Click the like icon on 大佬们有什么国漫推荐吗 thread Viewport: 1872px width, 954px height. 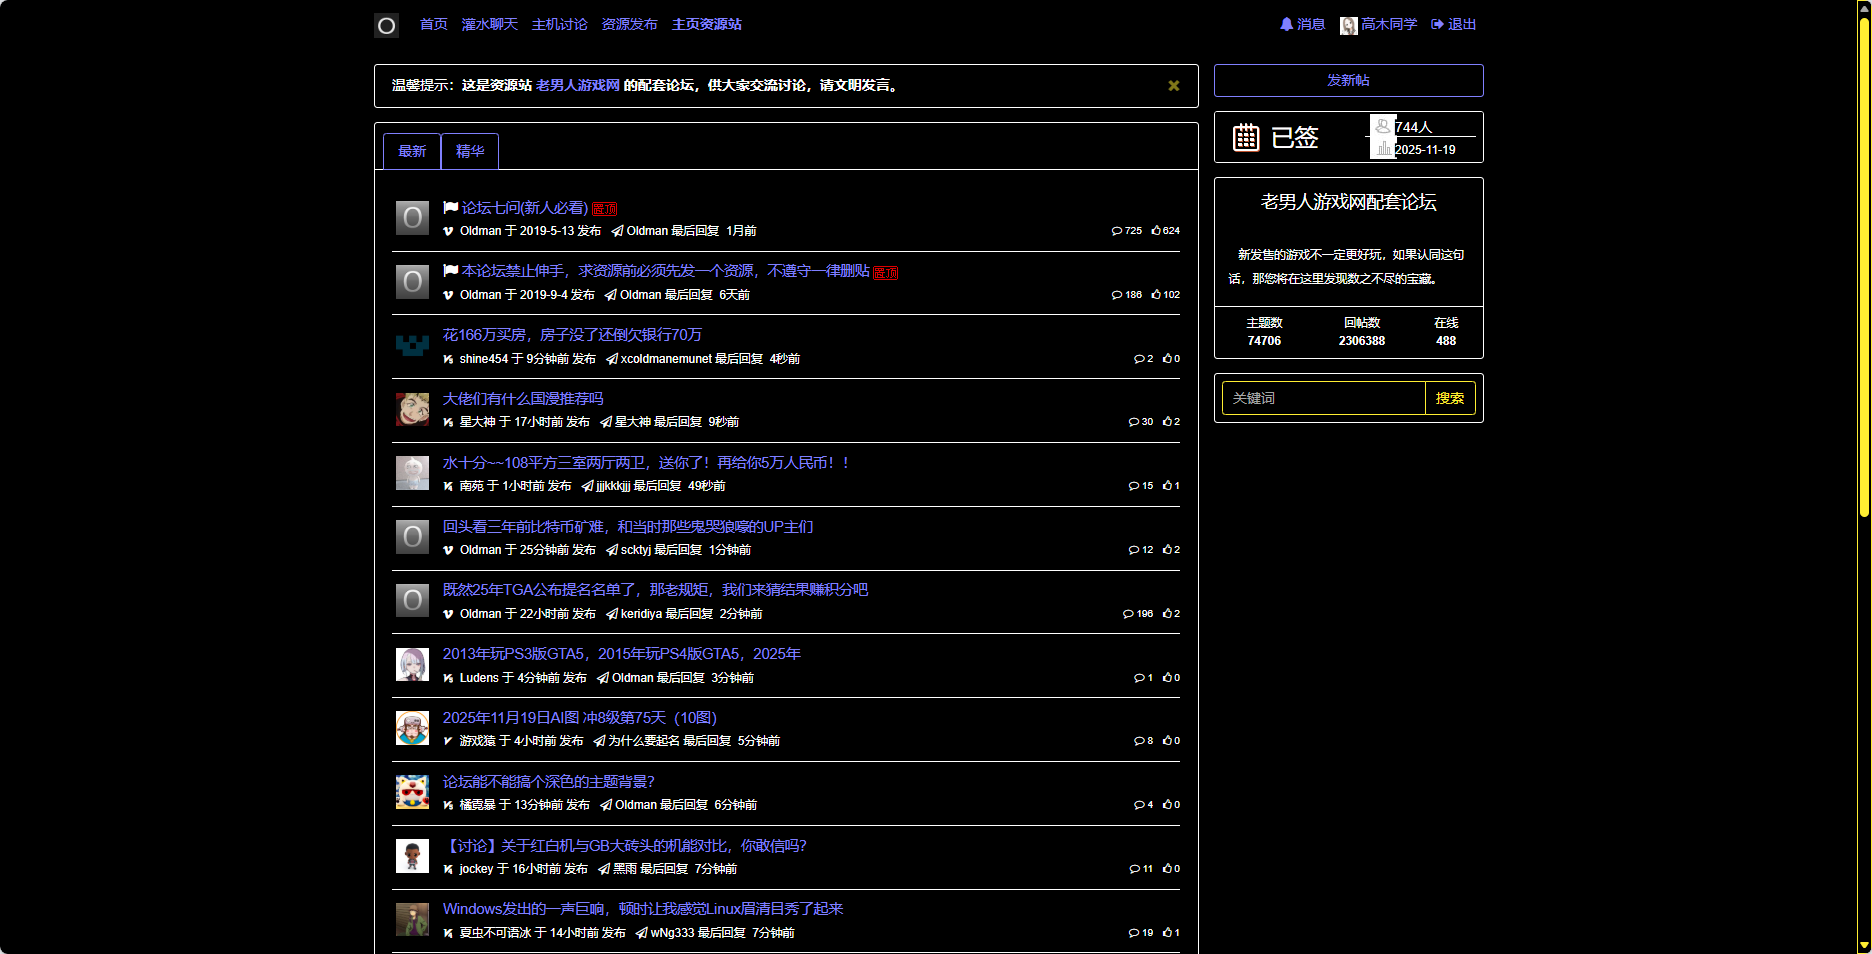1166,421
